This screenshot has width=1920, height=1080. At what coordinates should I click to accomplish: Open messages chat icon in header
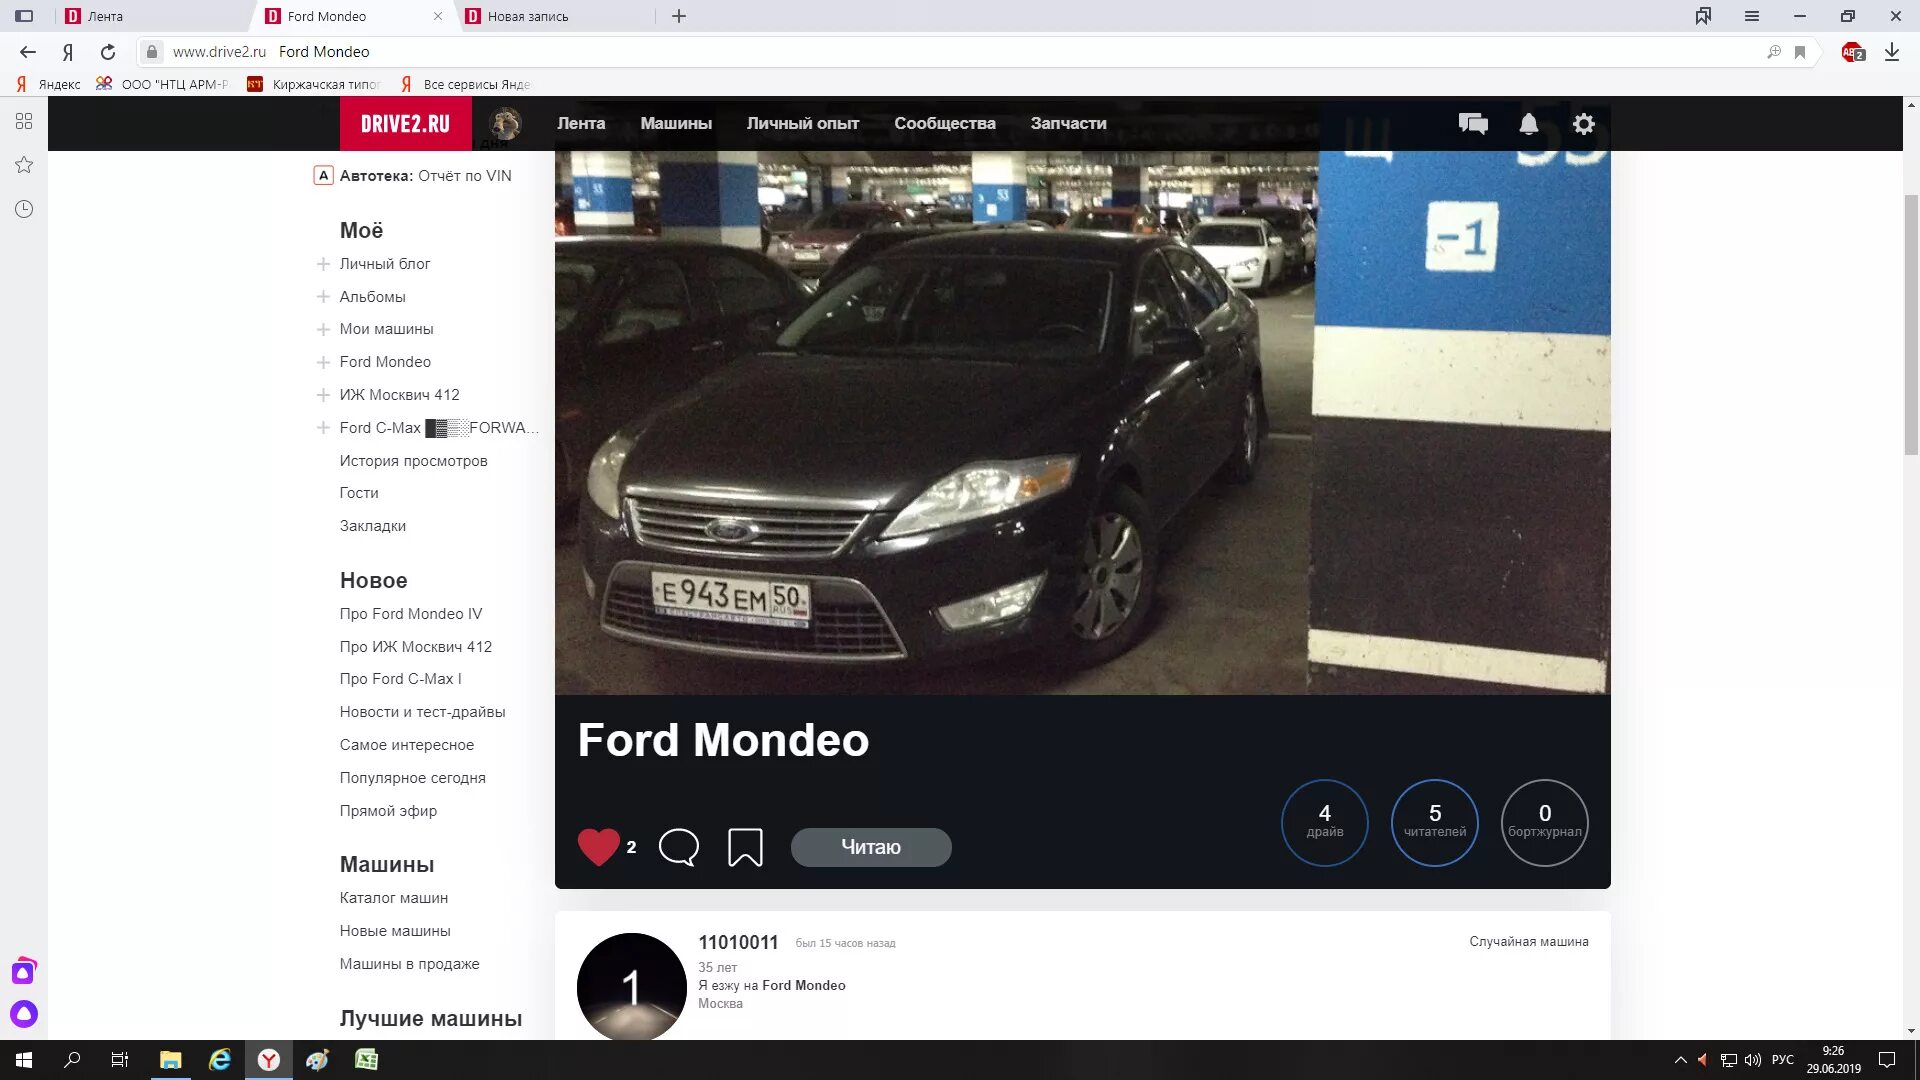tap(1473, 124)
